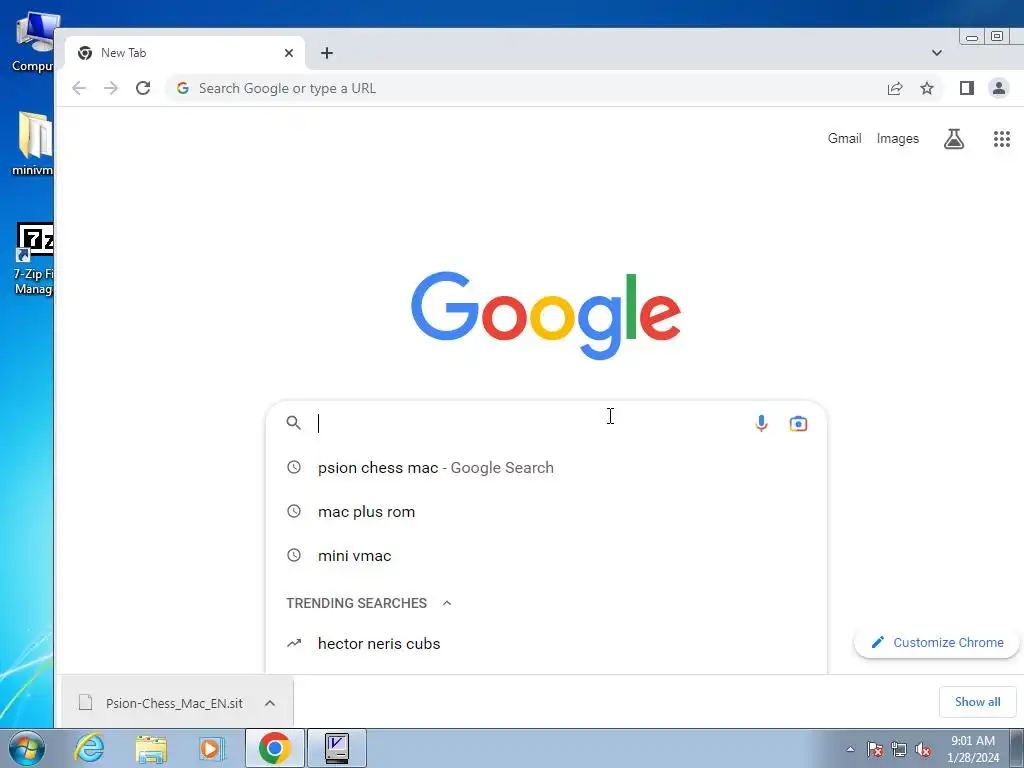Search by image with camera icon

[798, 423]
